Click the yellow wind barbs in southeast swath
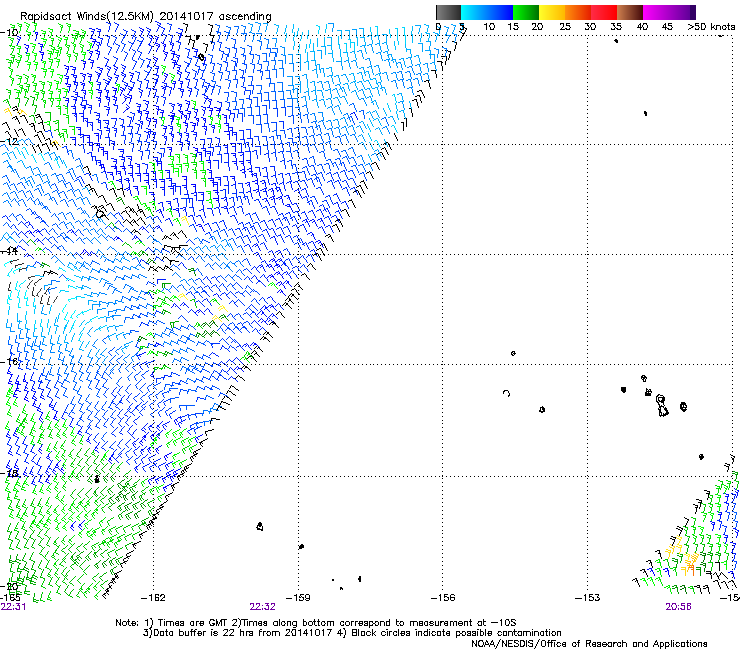Viewport: 740px width, 650px height. 683,557
